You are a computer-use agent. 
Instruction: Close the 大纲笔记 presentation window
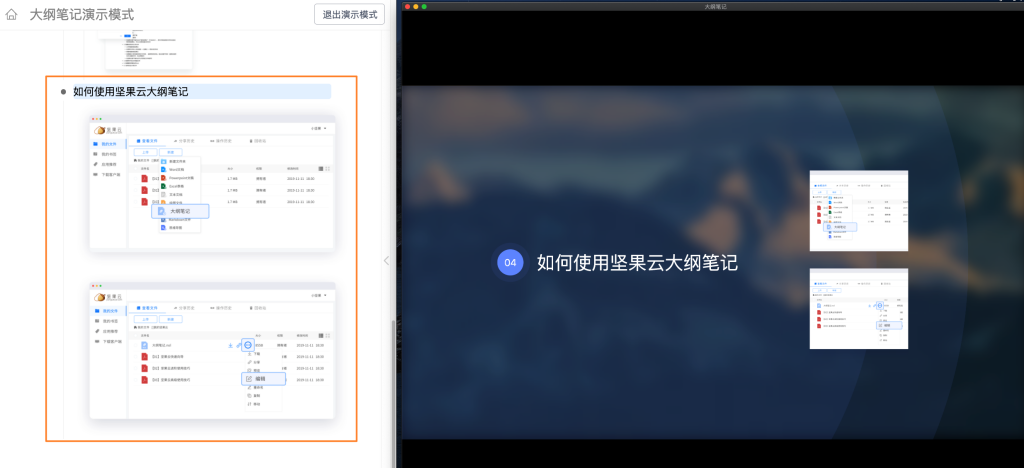click(408, 7)
